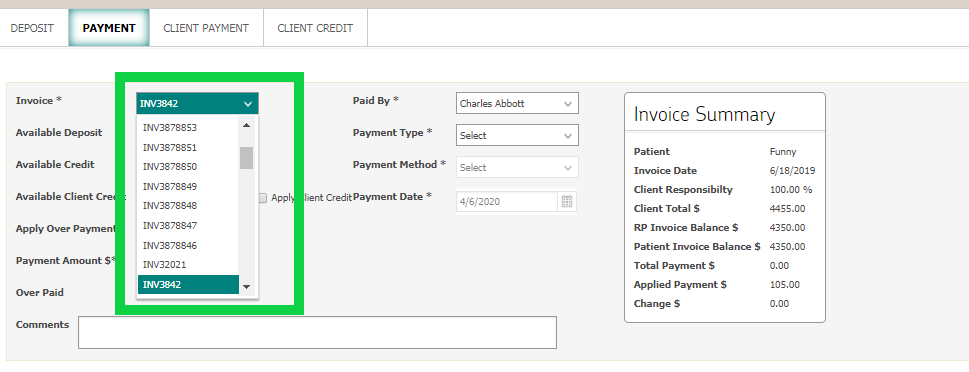Image resolution: width=969 pixels, height=372 pixels.
Task: Click the Client Responsibilty value 100.00 %
Action: tap(791, 190)
